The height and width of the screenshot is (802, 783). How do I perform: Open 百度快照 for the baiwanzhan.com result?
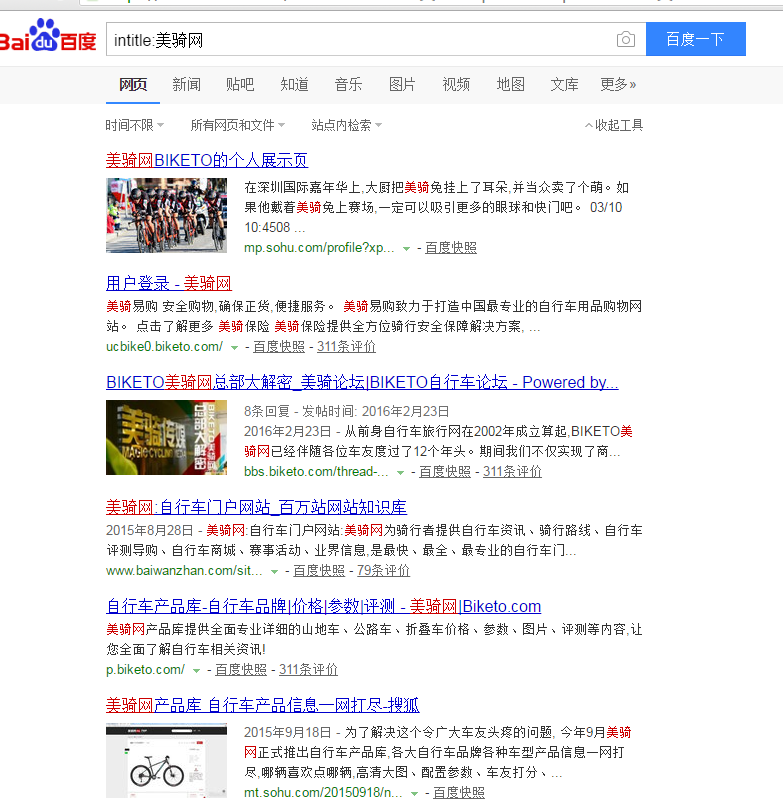[x=320, y=571]
